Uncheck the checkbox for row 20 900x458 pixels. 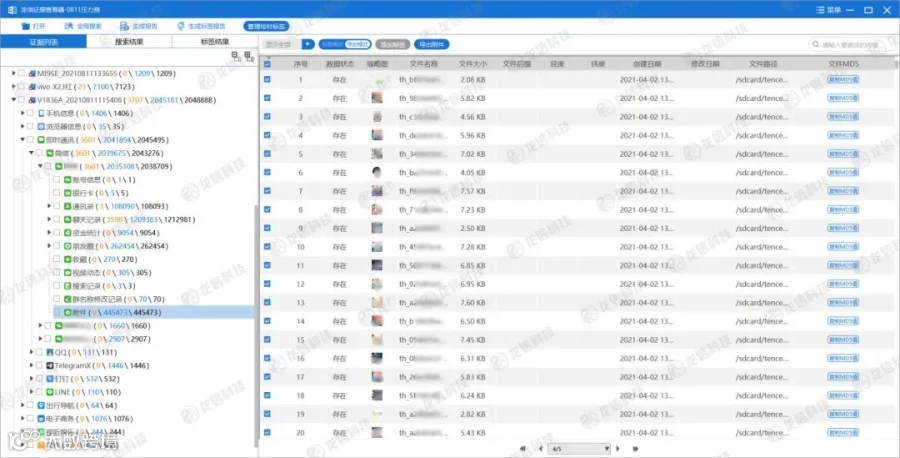tap(267, 432)
